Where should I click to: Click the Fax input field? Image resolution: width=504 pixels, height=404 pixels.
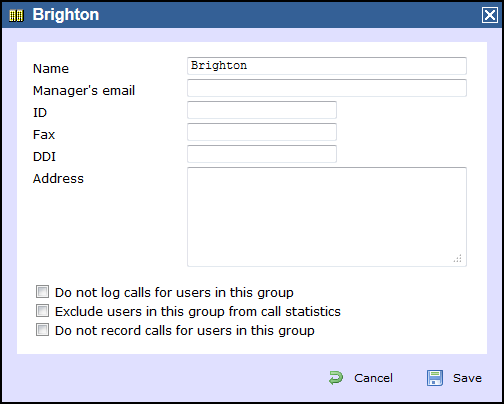[262, 132]
